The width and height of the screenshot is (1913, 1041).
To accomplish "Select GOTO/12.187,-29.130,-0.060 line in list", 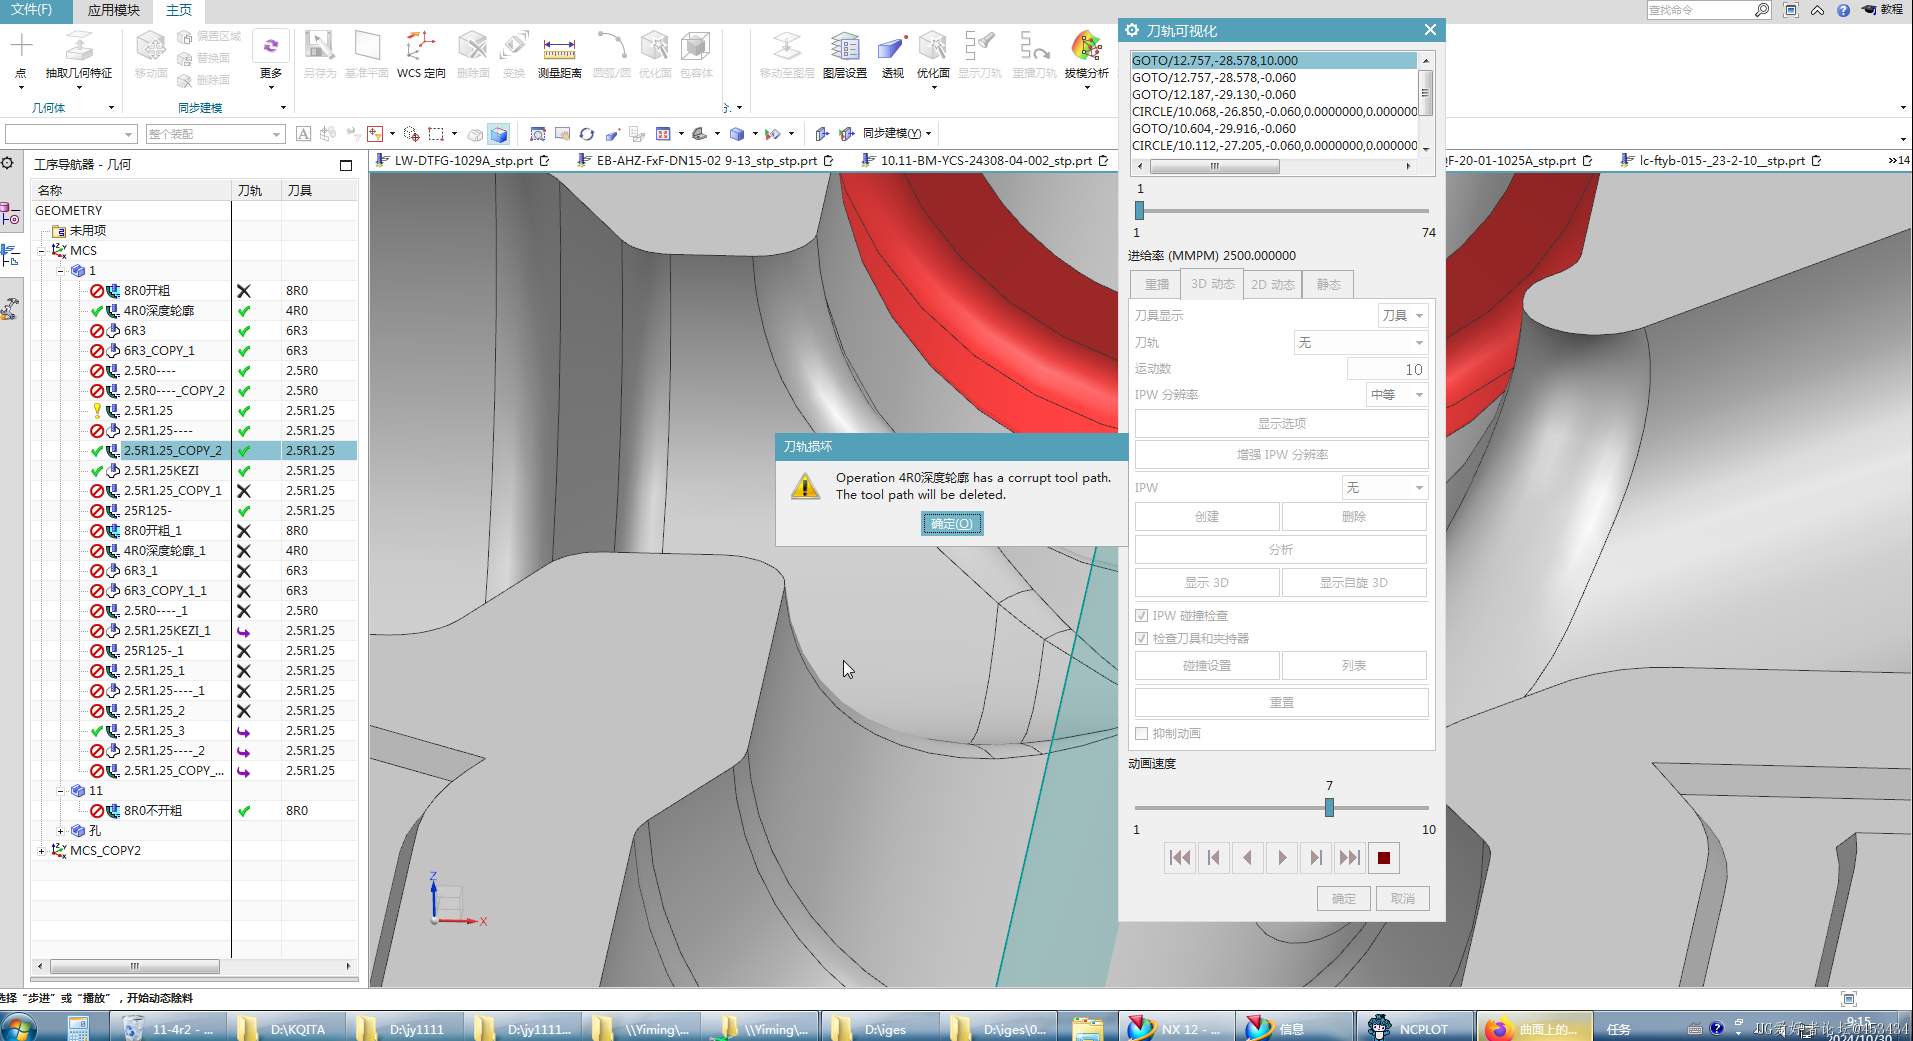I will point(1274,95).
